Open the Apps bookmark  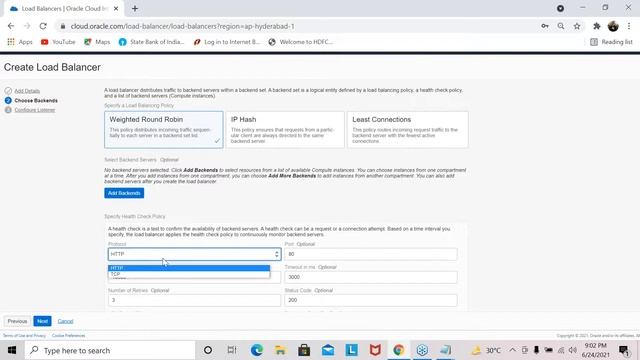[x=20, y=42]
